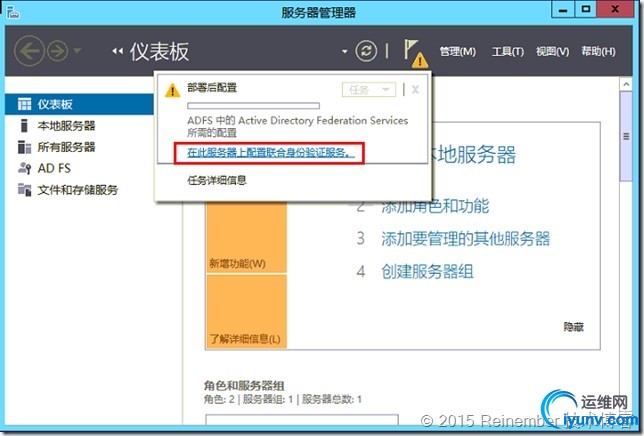Click the 角色和服务器组 heading
This screenshot has height=436, width=644.
[x=244, y=386]
